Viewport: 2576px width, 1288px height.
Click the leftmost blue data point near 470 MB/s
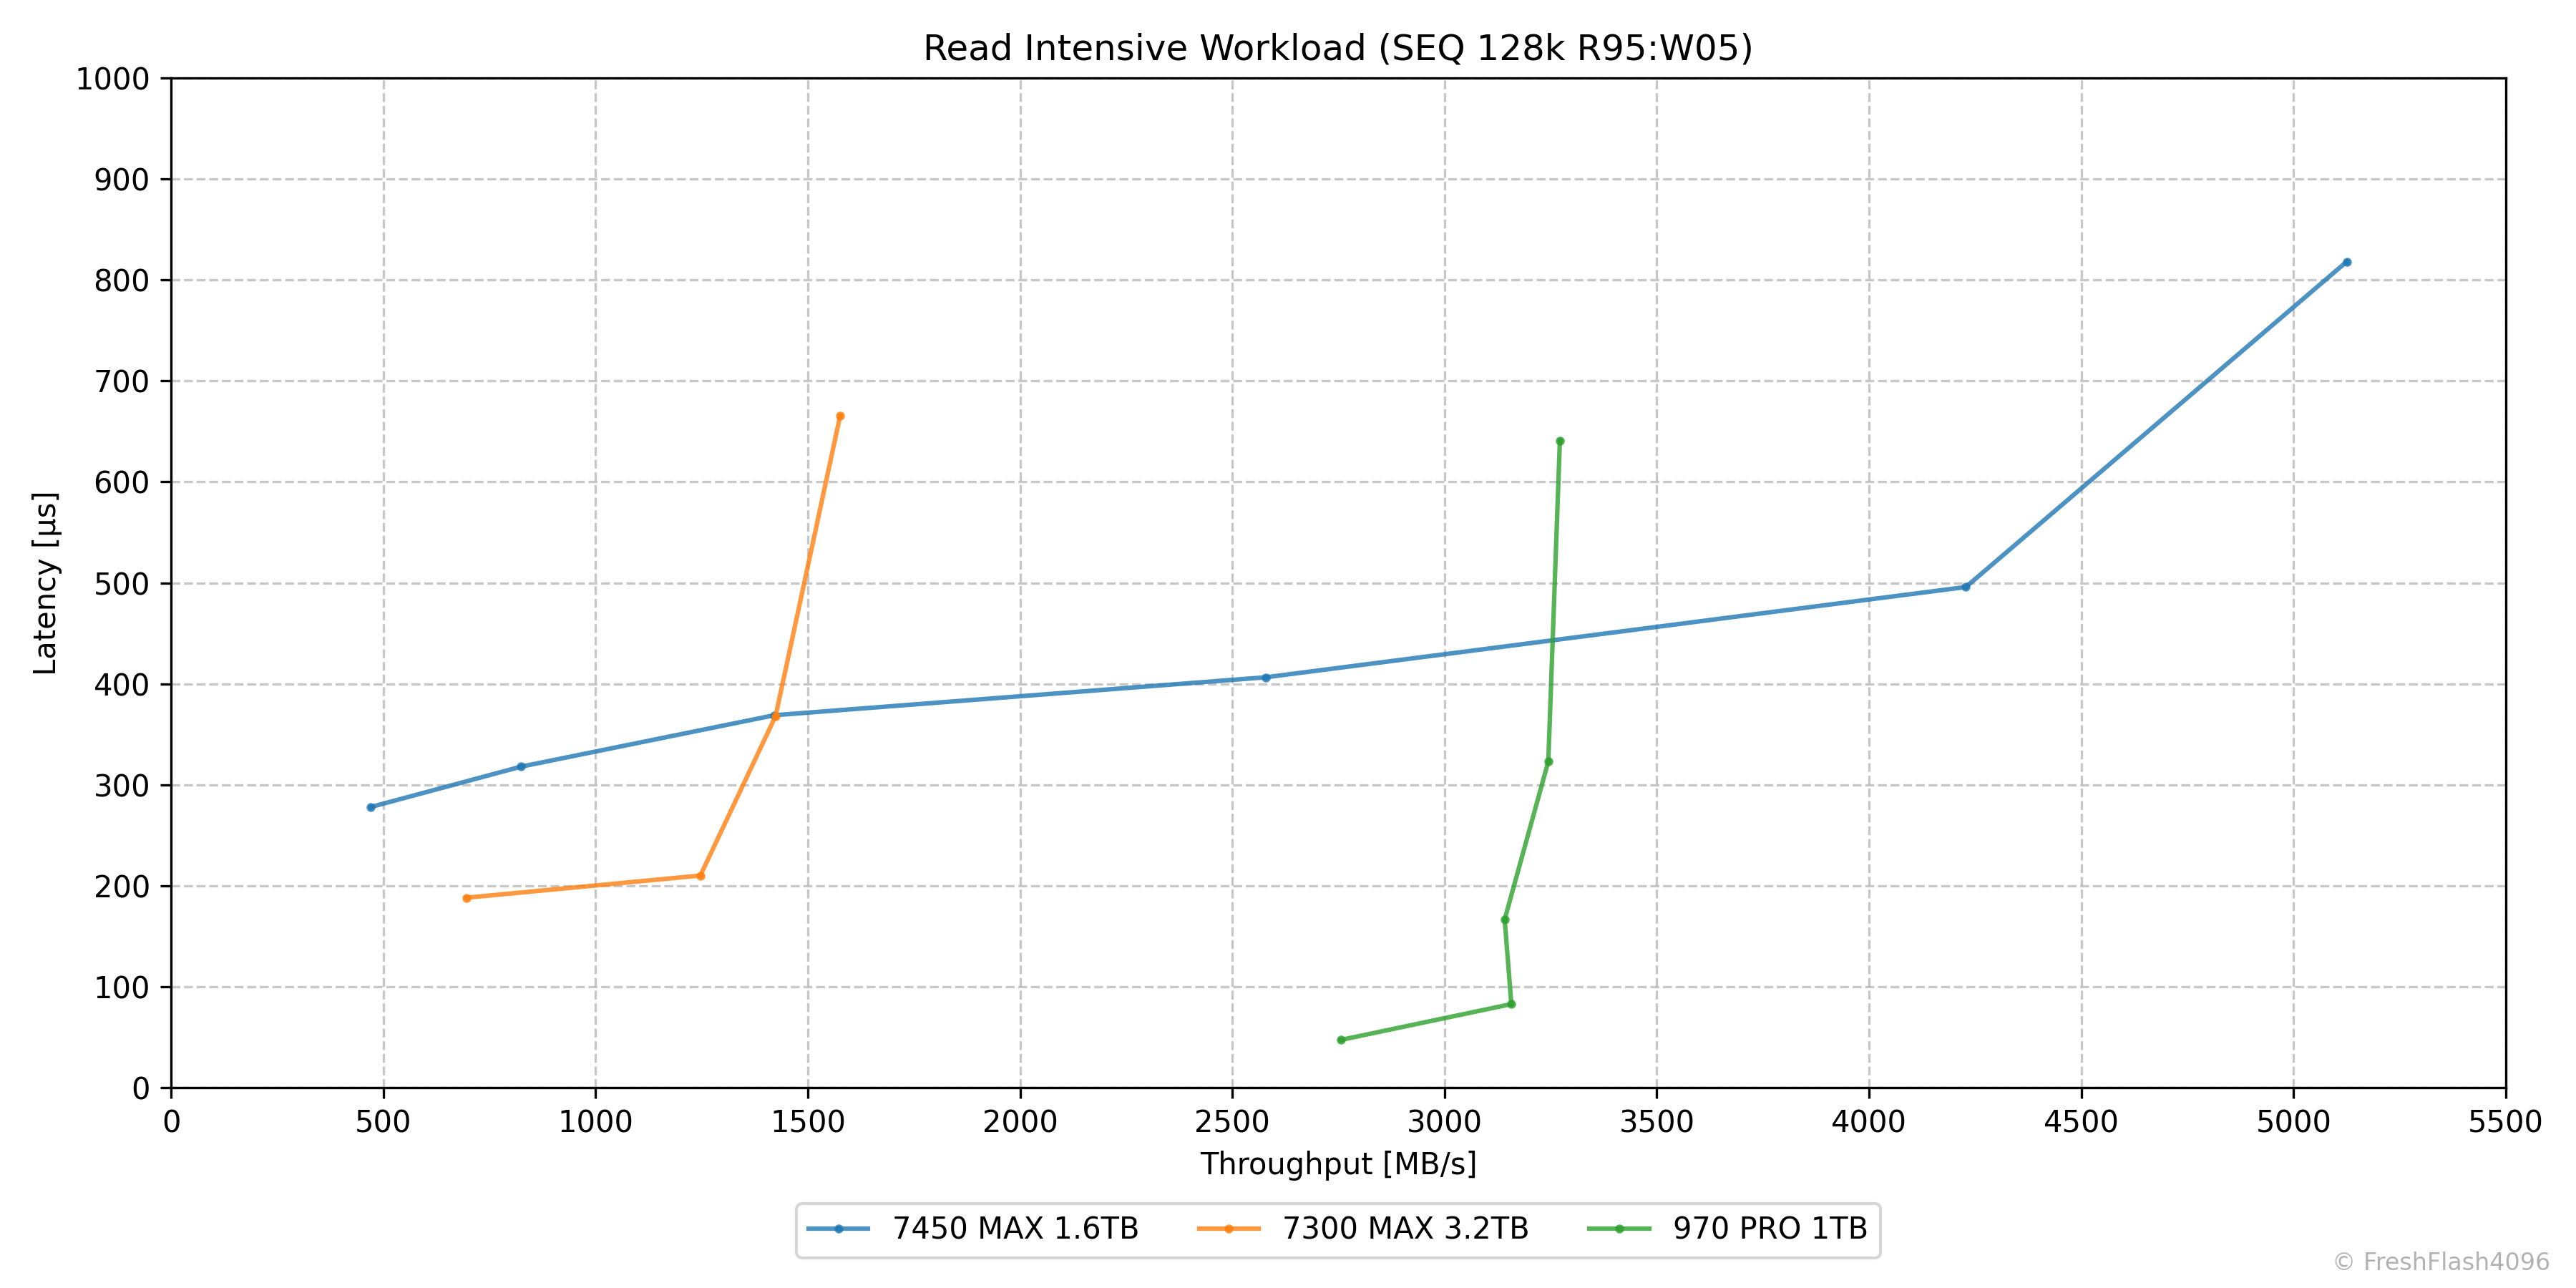(x=371, y=807)
